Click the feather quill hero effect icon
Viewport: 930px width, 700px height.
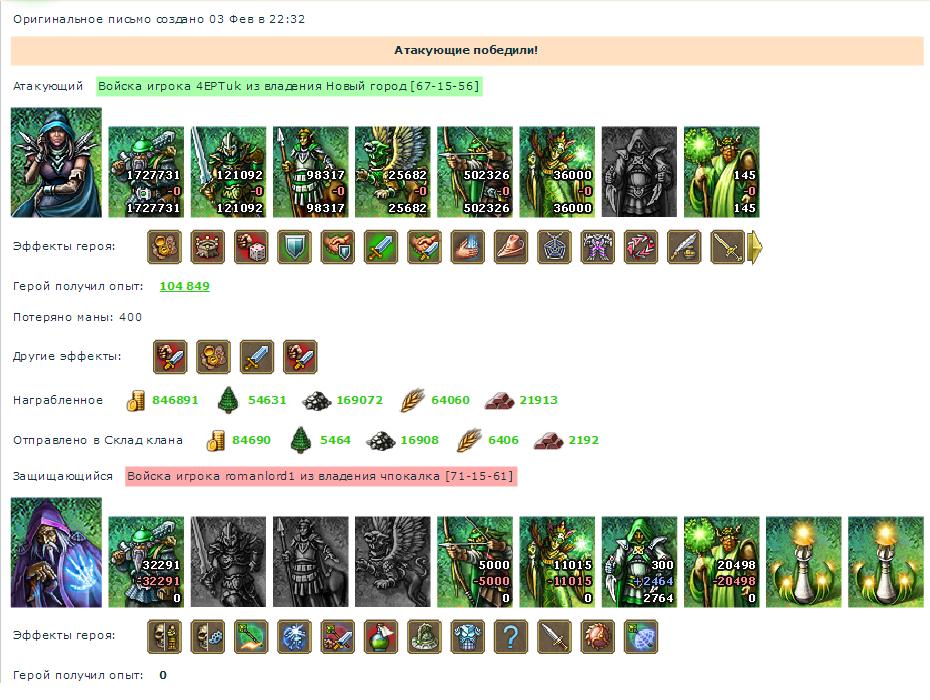click(684, 247)
